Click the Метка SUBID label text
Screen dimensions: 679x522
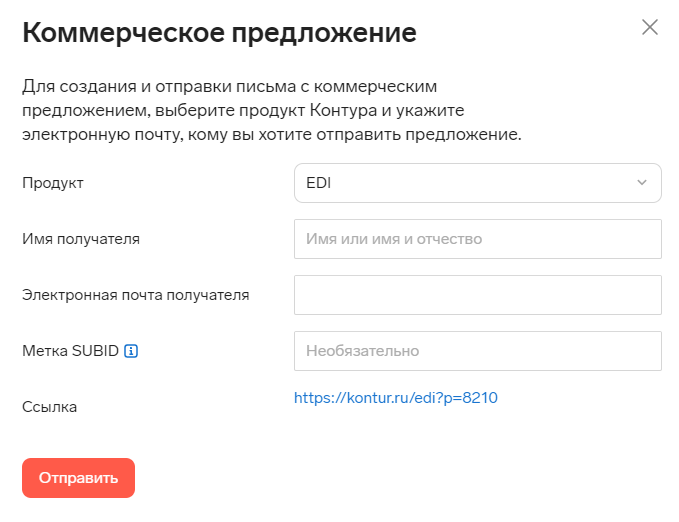click(70, 351)
